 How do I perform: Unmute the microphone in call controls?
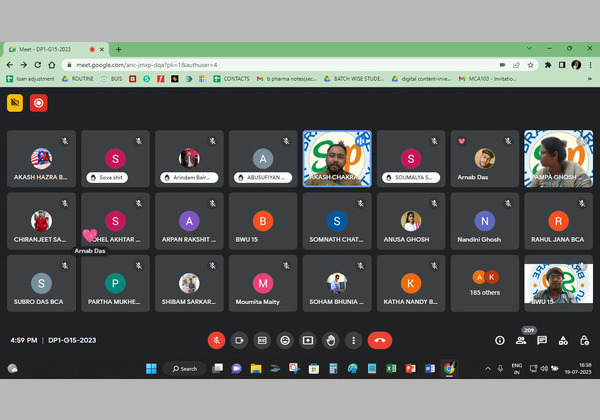[215, 340]
